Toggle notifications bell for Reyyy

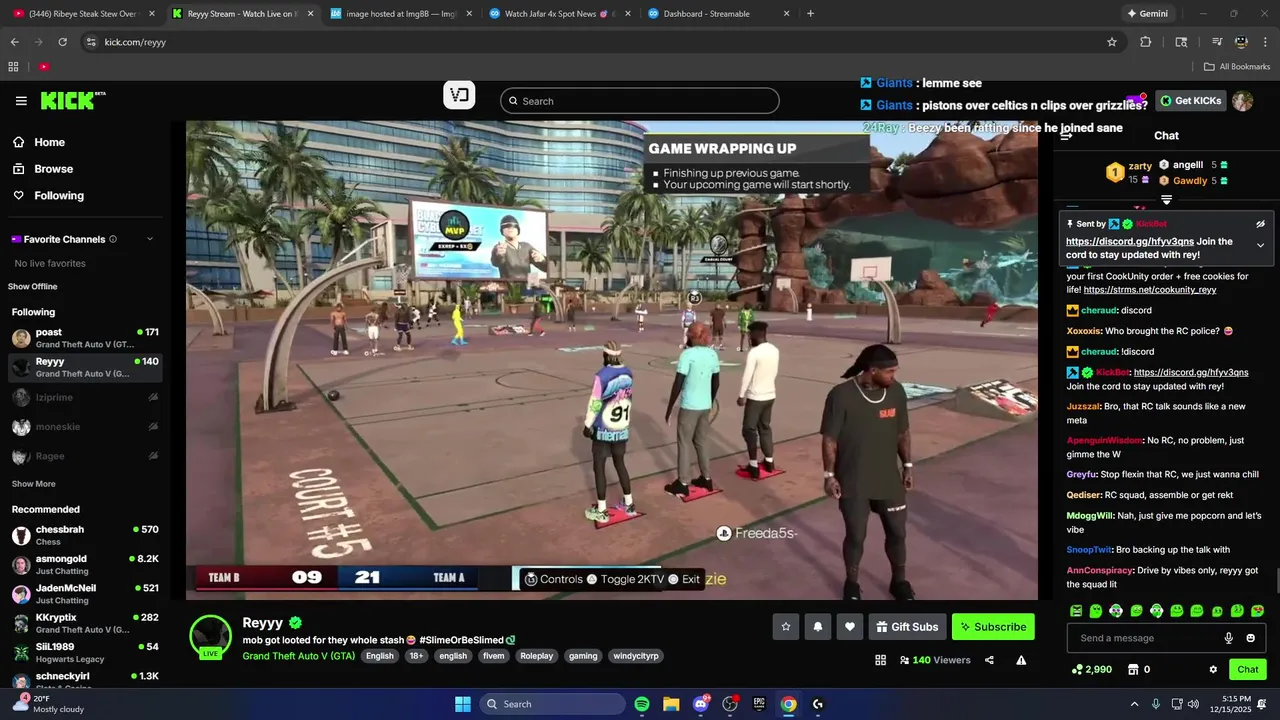(x=818, y=627)
